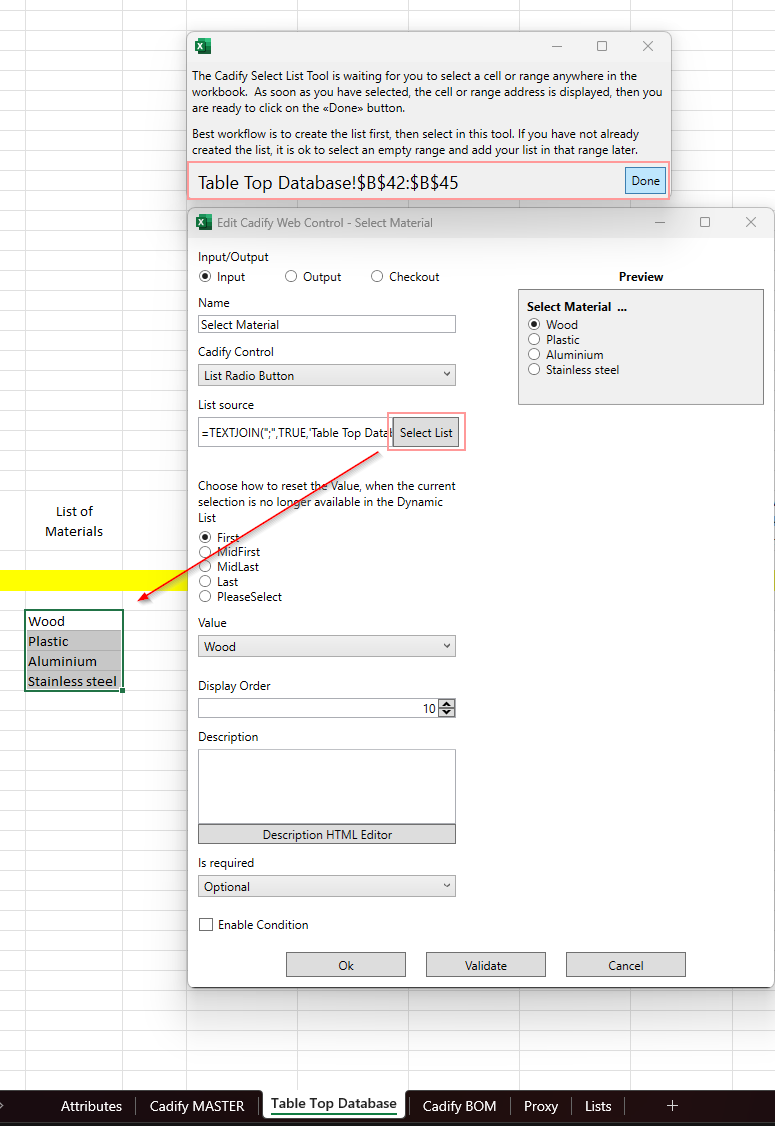Screen dimensions: 775x1126
Task: Click the Done button
Action: pyautogui.click(x=645, y=181)
